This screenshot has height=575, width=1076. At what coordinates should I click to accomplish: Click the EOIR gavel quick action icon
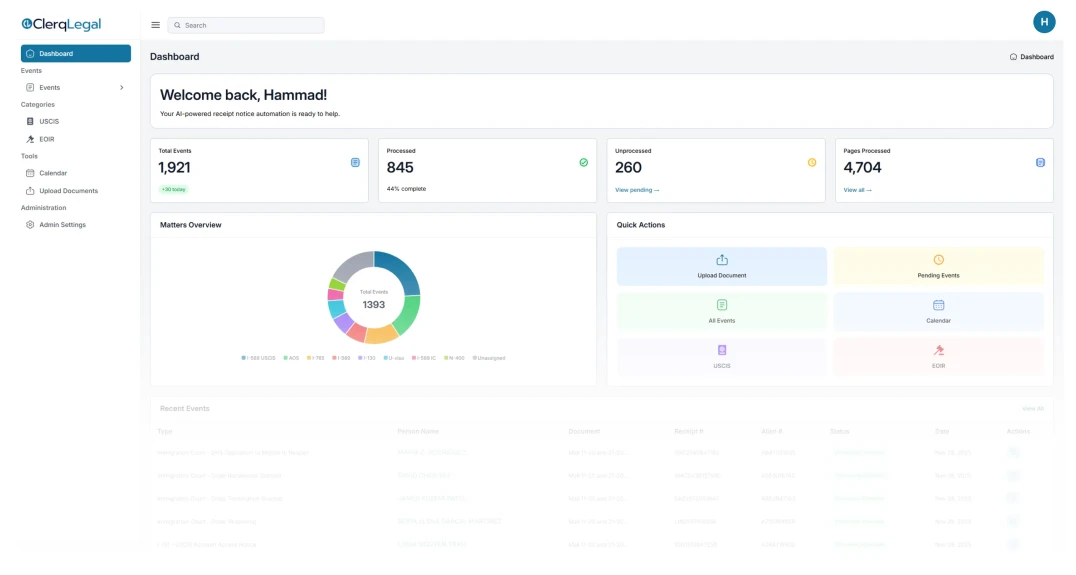click(938, 351)
